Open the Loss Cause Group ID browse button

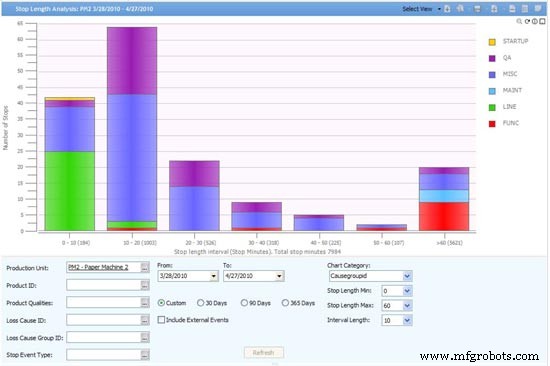[x=145, y=338]
